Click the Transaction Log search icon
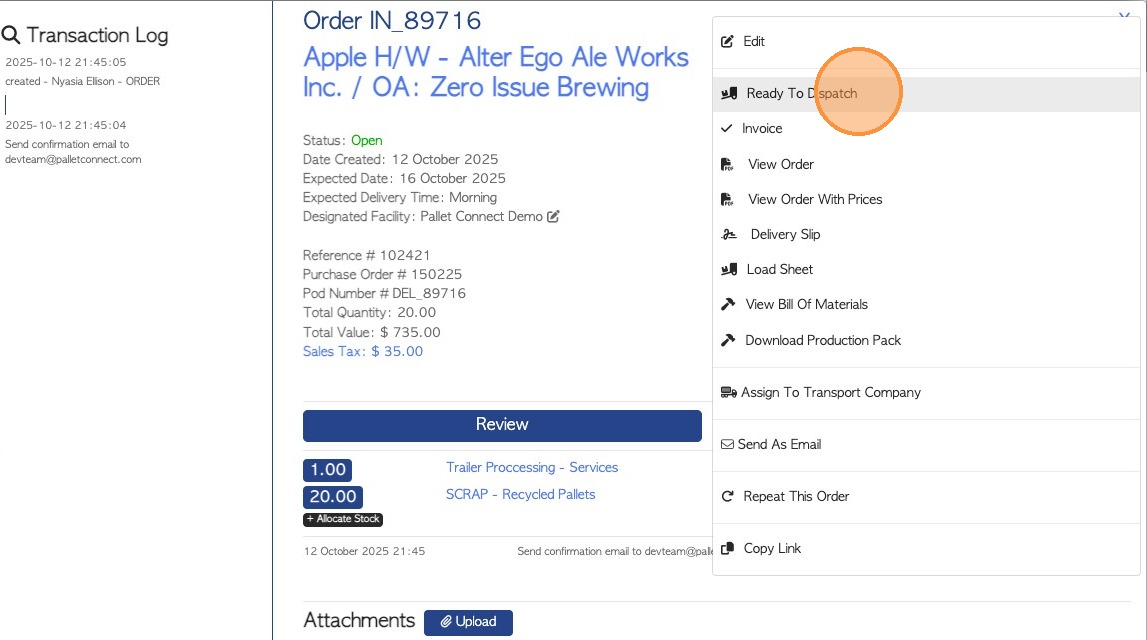Screen dimensions: 1147x640 tap(12, 36)
